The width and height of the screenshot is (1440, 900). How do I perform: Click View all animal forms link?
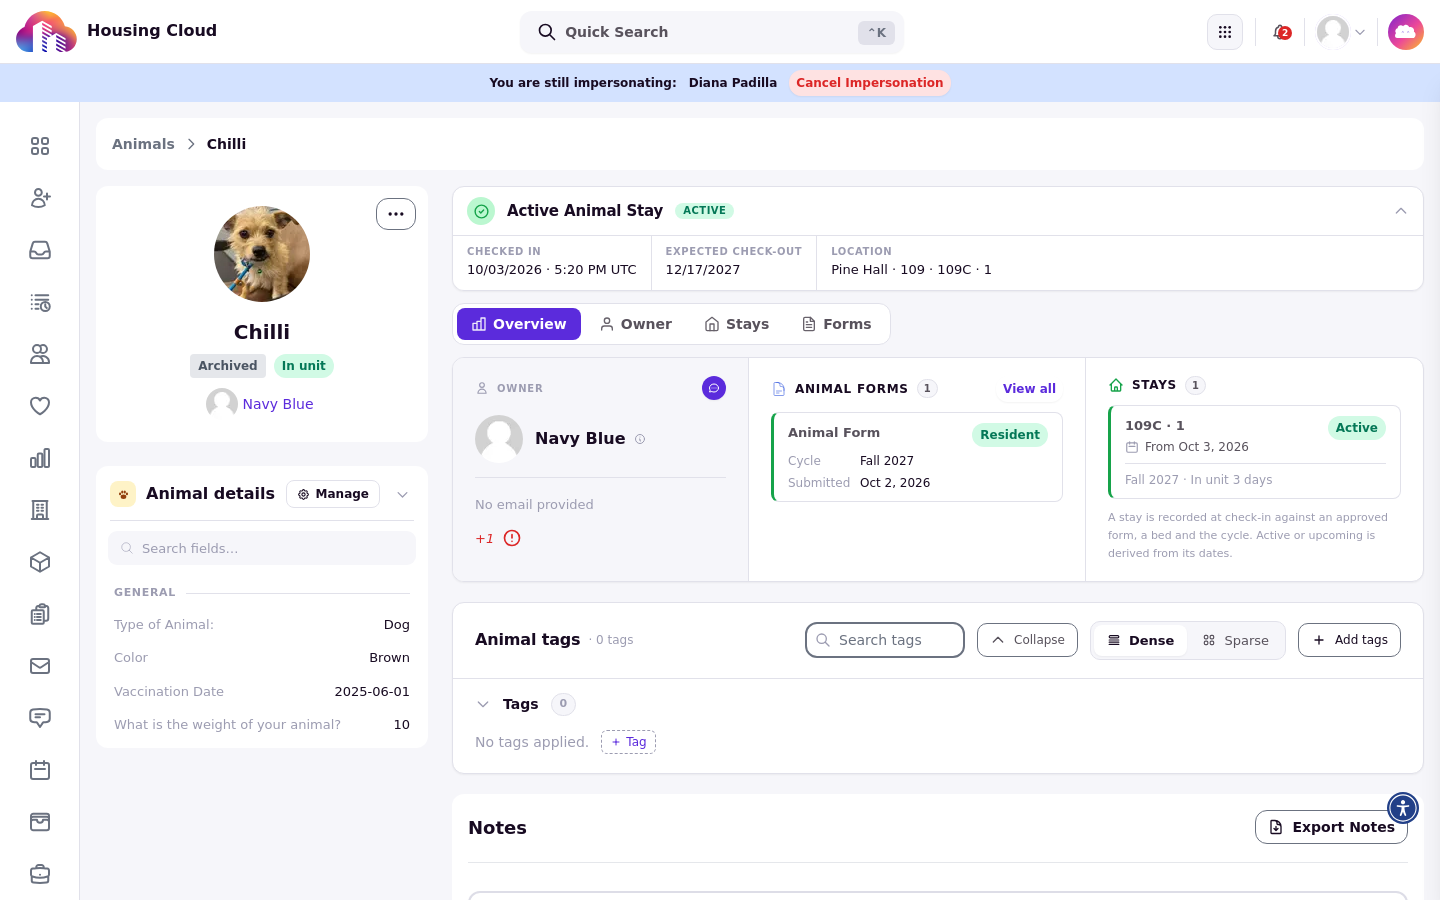click(x=1029, y=389)
